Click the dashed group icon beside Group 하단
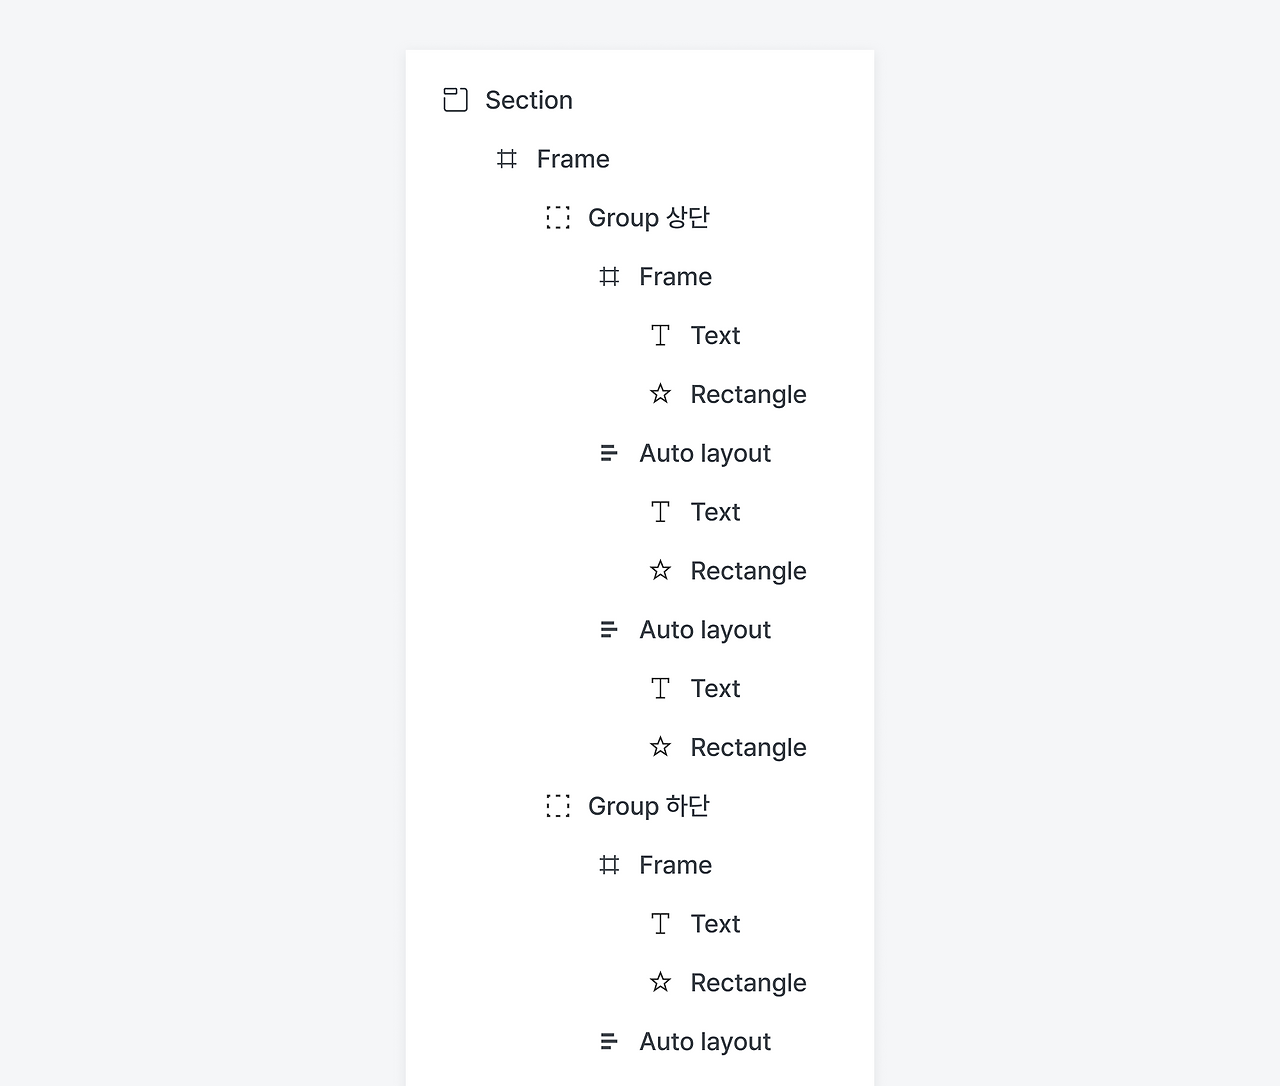Viewport: 1280px width, 1086px height. pyautogui.click(x=558, y=806)
